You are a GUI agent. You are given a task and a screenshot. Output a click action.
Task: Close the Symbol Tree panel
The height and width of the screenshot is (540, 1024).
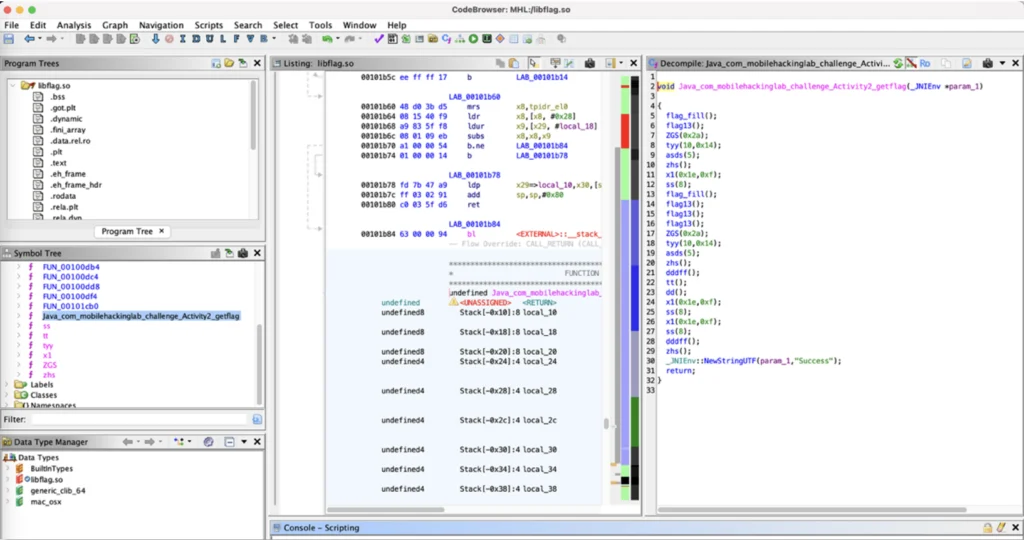tap(257, 253)
